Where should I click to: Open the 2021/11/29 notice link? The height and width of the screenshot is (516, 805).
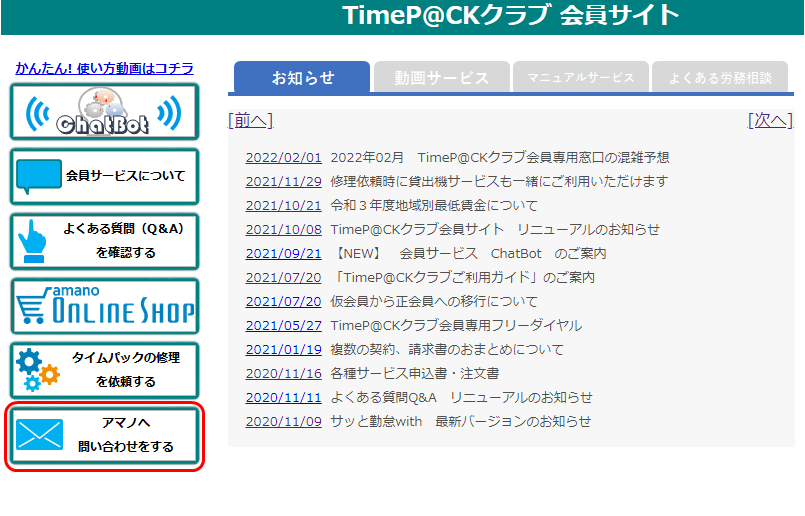click(283, 182)
